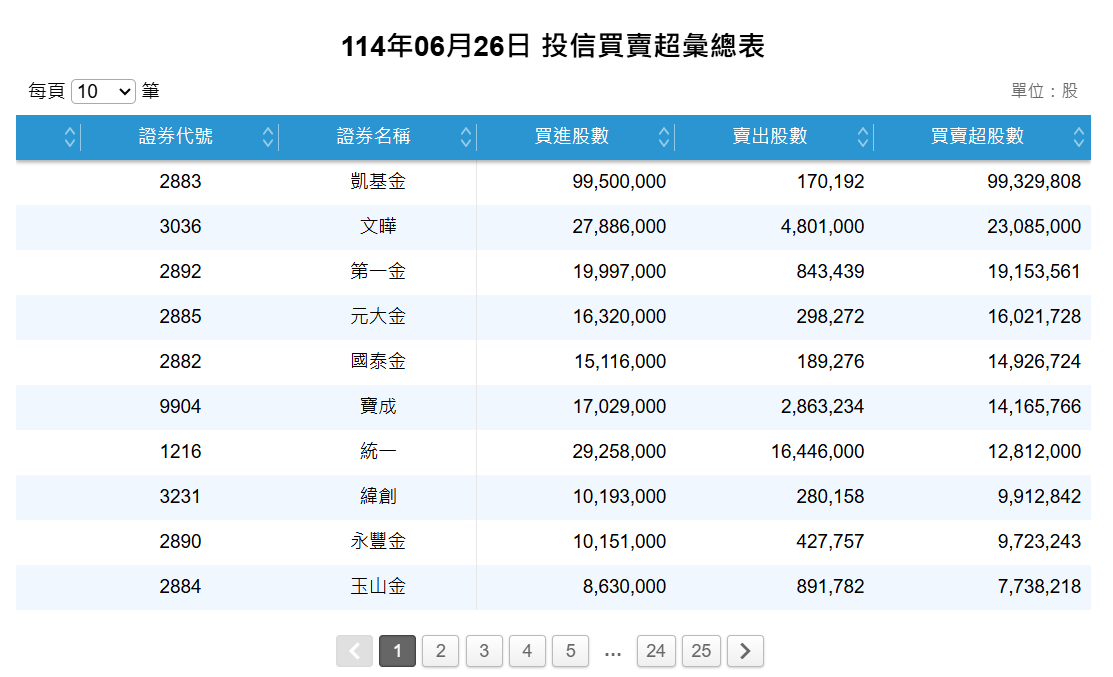Click buy volume 27,886,000
1113x677 pixels.
tap(619, 226)
